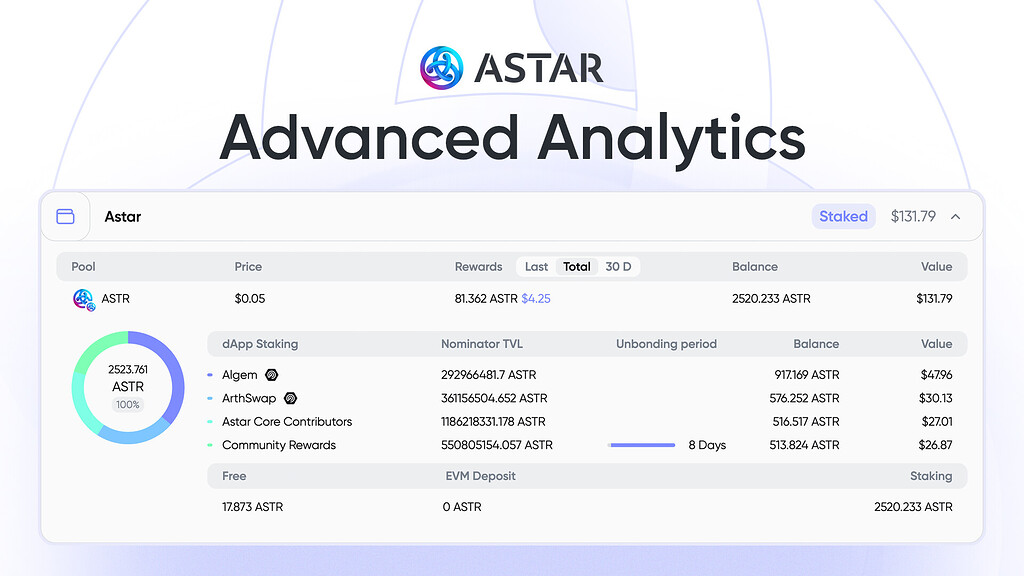Select the ASTR token icon in the Pool row
Screen dimensions: 1024x576
[84, 298]
